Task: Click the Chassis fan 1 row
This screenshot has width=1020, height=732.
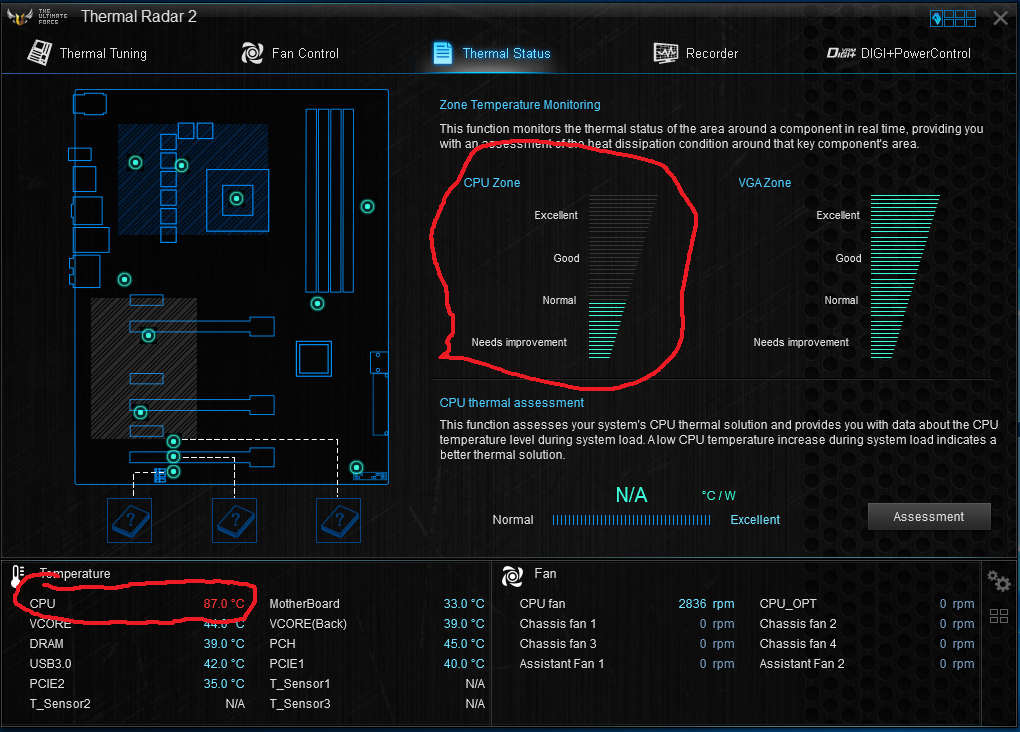Action: [x=626, y=624]
